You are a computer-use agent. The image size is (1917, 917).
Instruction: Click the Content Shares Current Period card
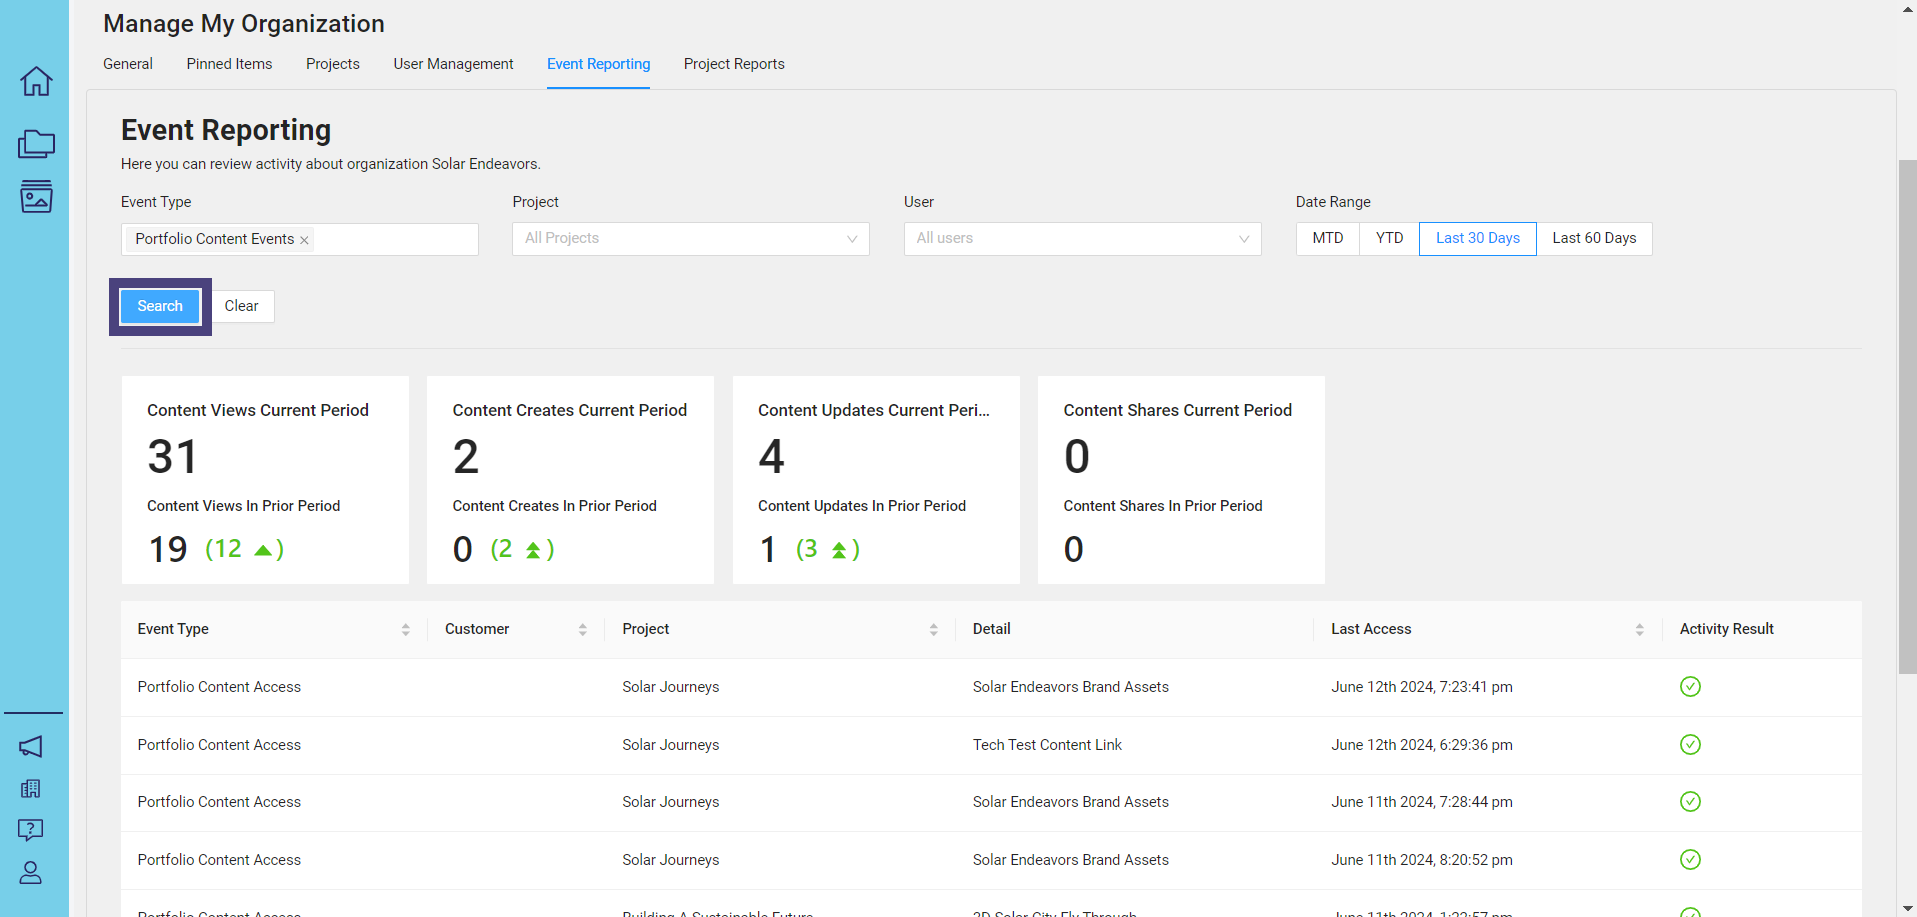pos(1181,480)
